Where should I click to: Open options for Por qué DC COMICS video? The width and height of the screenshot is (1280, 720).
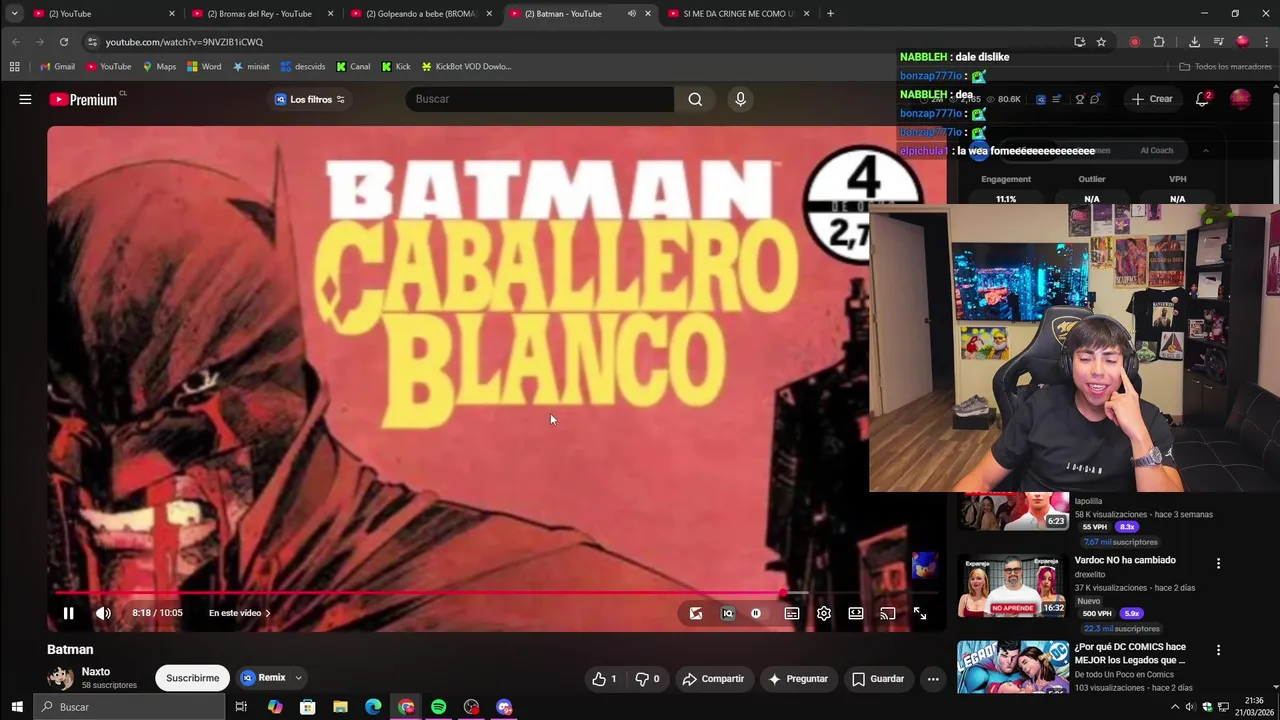click(1218, 650)
